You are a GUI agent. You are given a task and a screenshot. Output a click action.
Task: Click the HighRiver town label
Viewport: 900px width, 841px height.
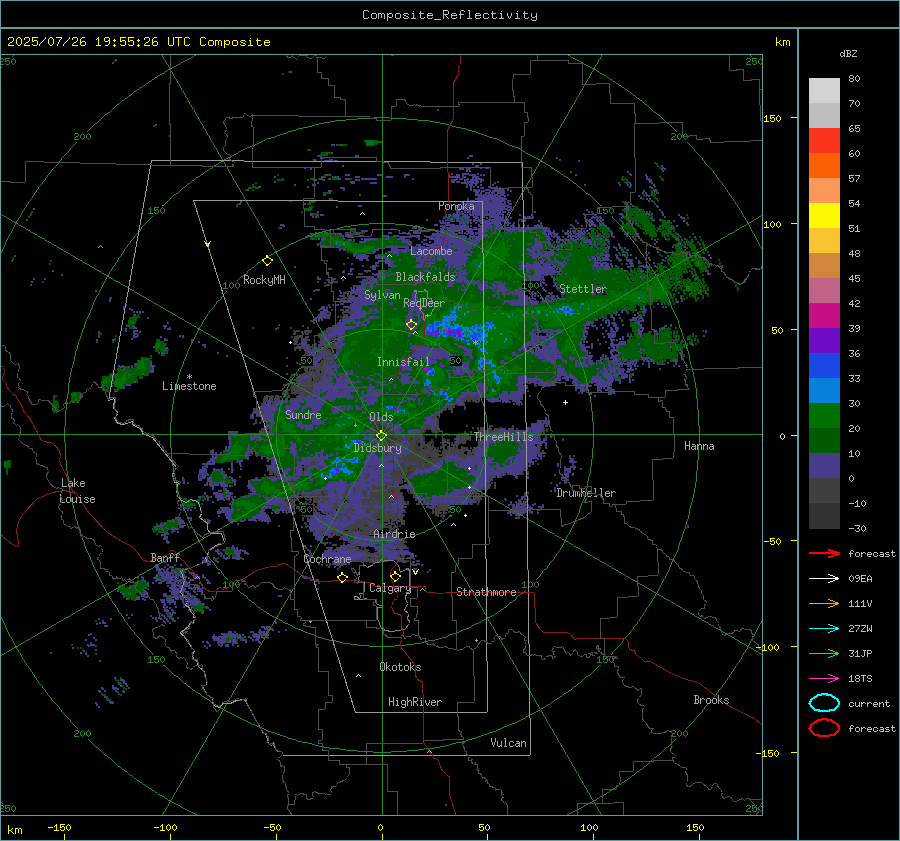[x=415, y=702]
